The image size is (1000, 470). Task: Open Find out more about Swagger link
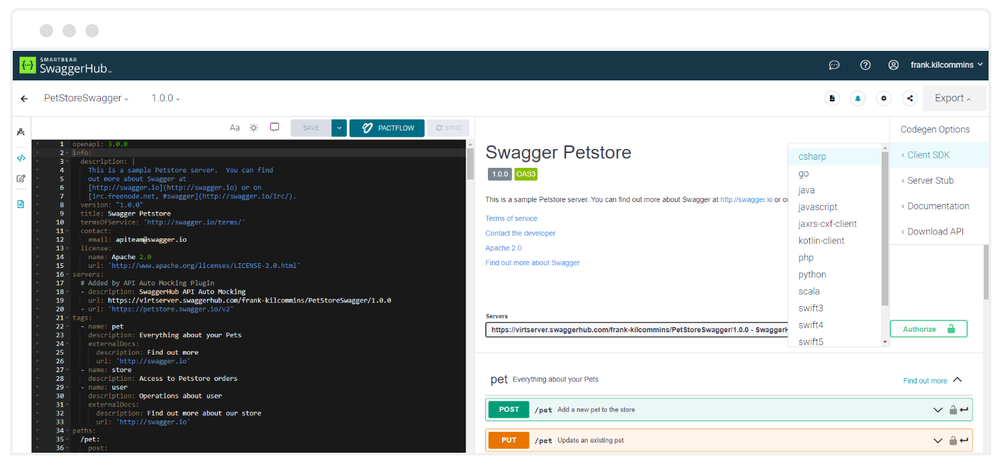point(533,263)
